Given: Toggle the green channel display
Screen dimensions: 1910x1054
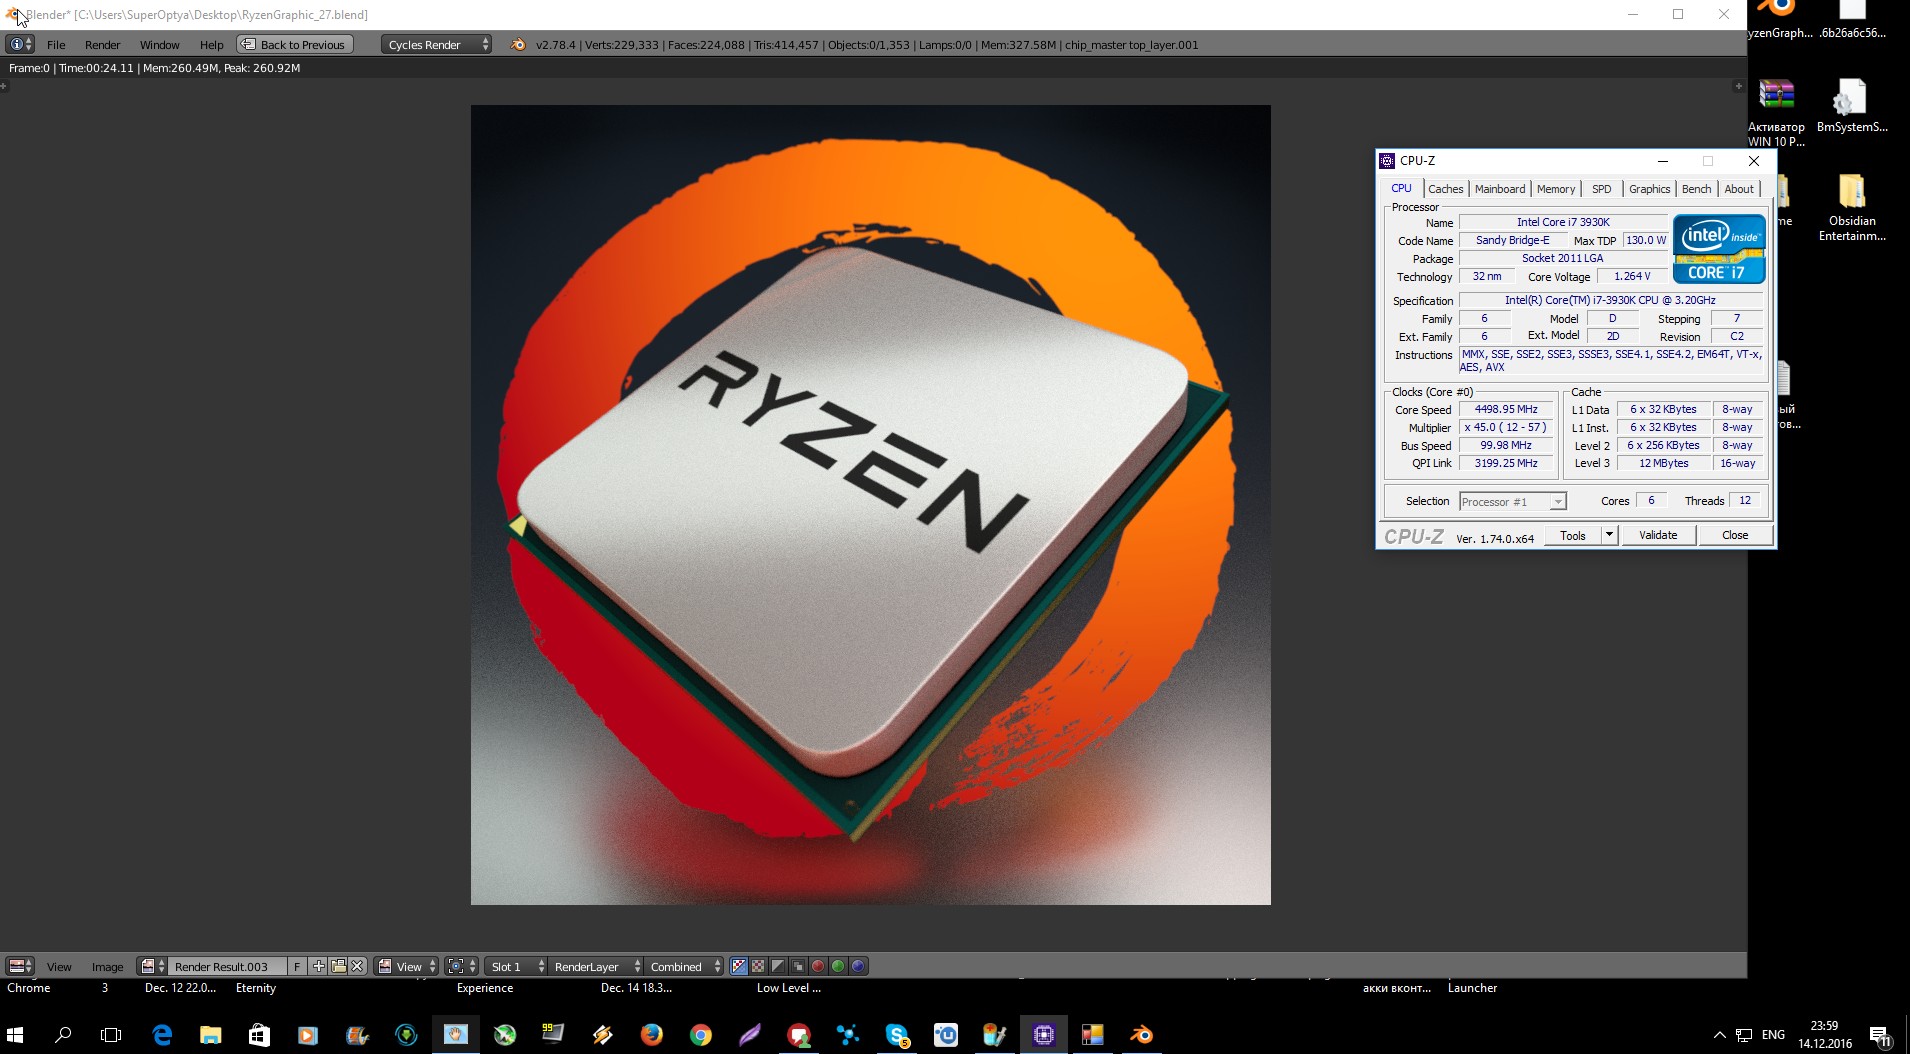Looking at the screenshot, I should (x=838, y=966).
